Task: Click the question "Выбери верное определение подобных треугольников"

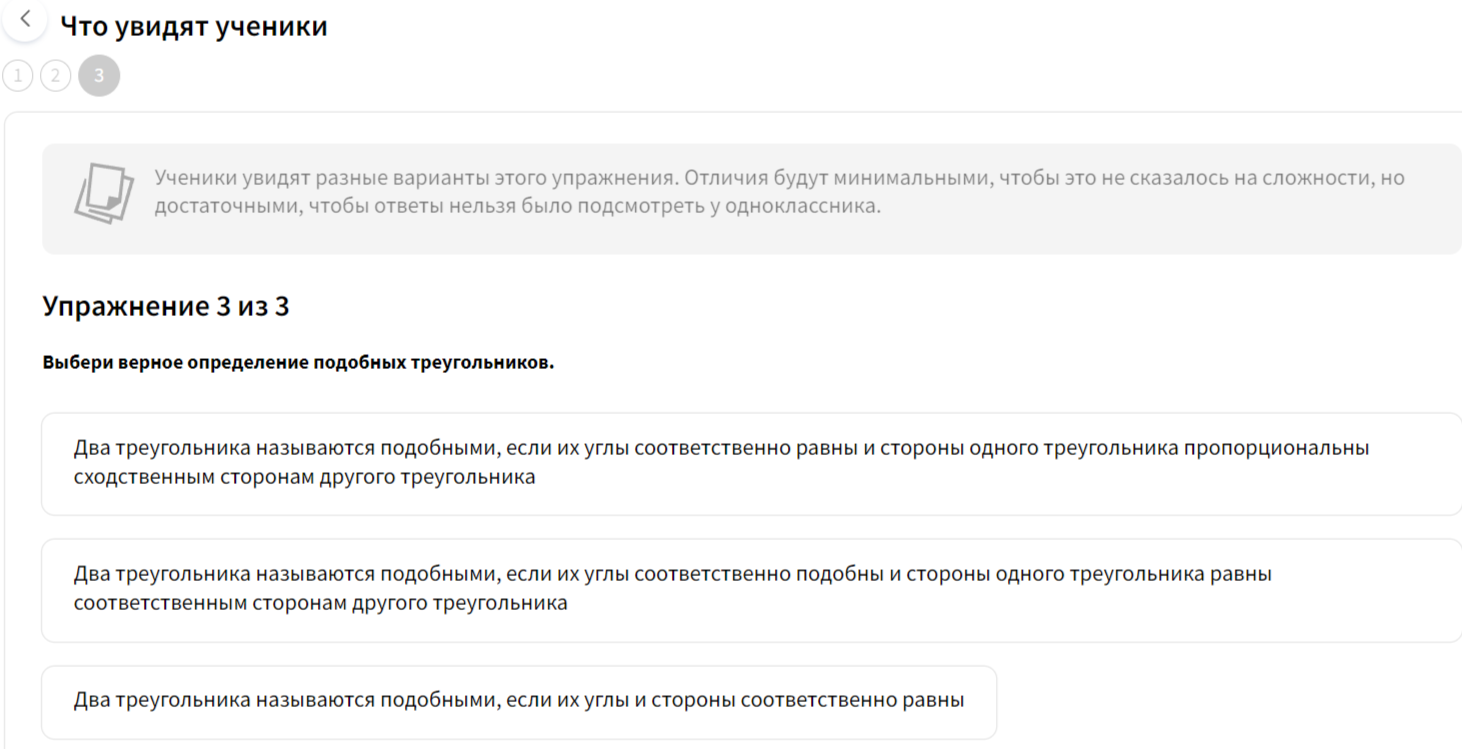Action: tap(298, 362)
